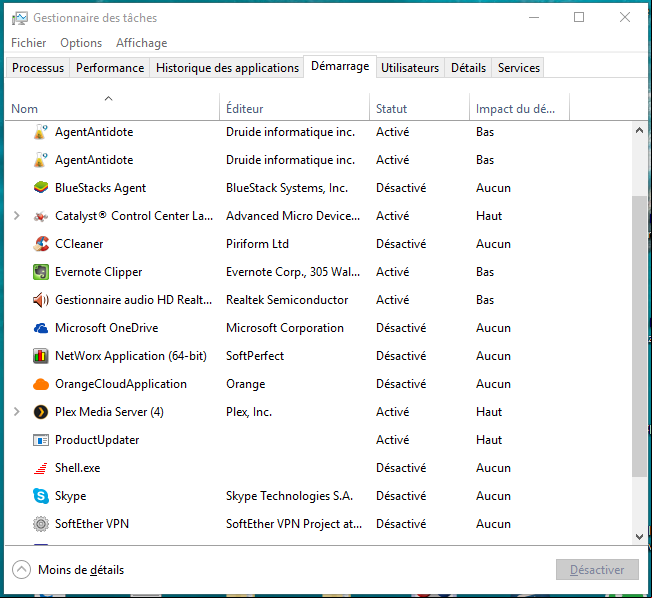Click the scrollbar down arrow

click(x=640, y=536)
